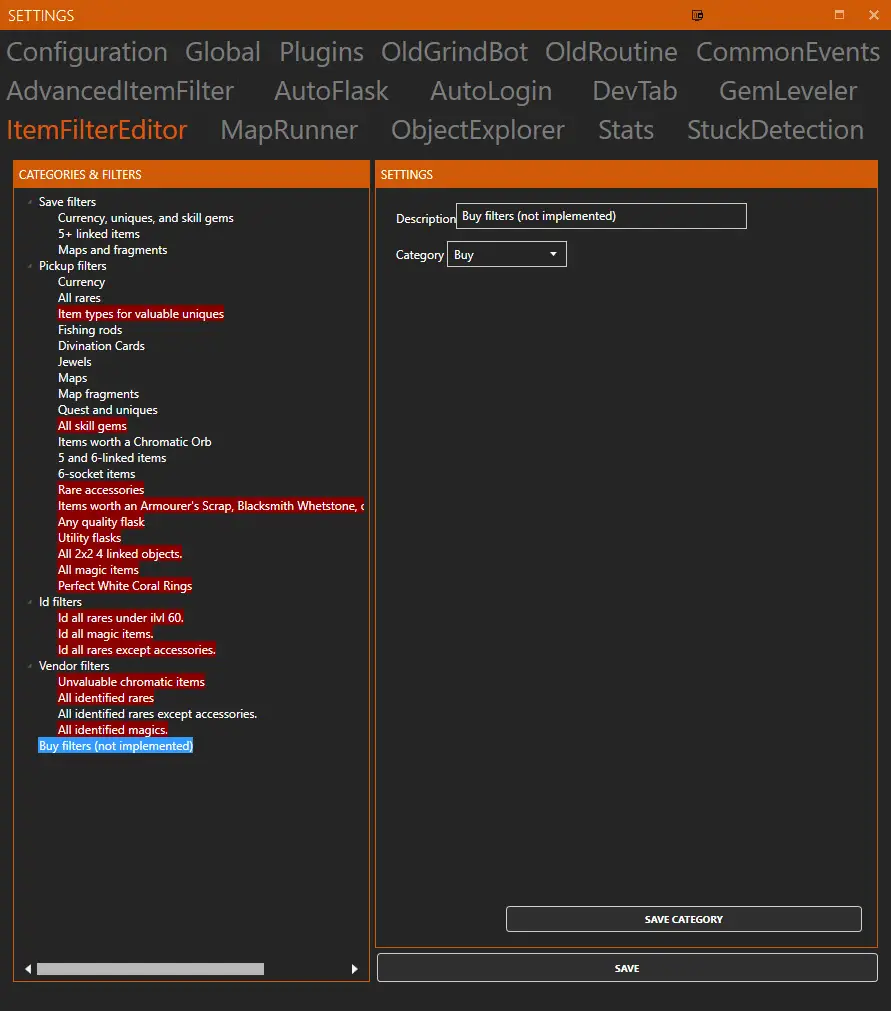Select the Perfect White Coral Rings filter
Image resolution: width=891 pixels, height=1011 pixels.
[125, 586]
